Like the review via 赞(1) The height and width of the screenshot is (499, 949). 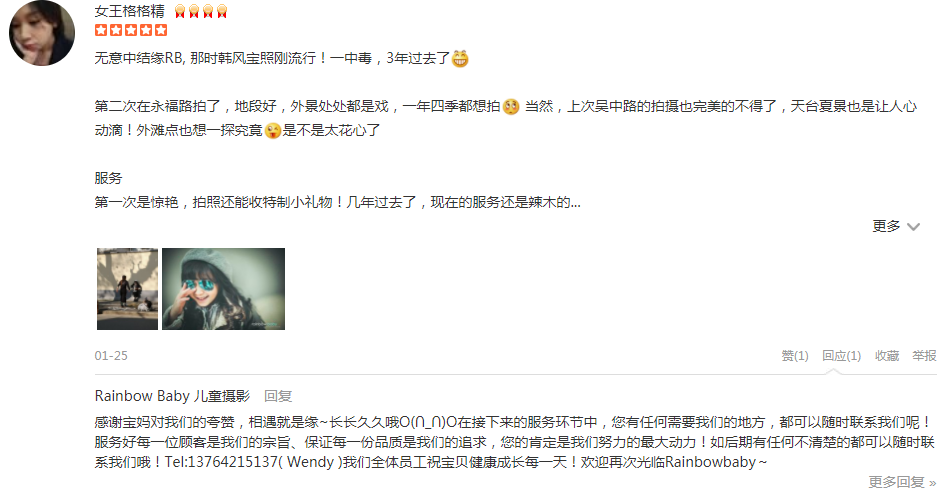(795, 356)
